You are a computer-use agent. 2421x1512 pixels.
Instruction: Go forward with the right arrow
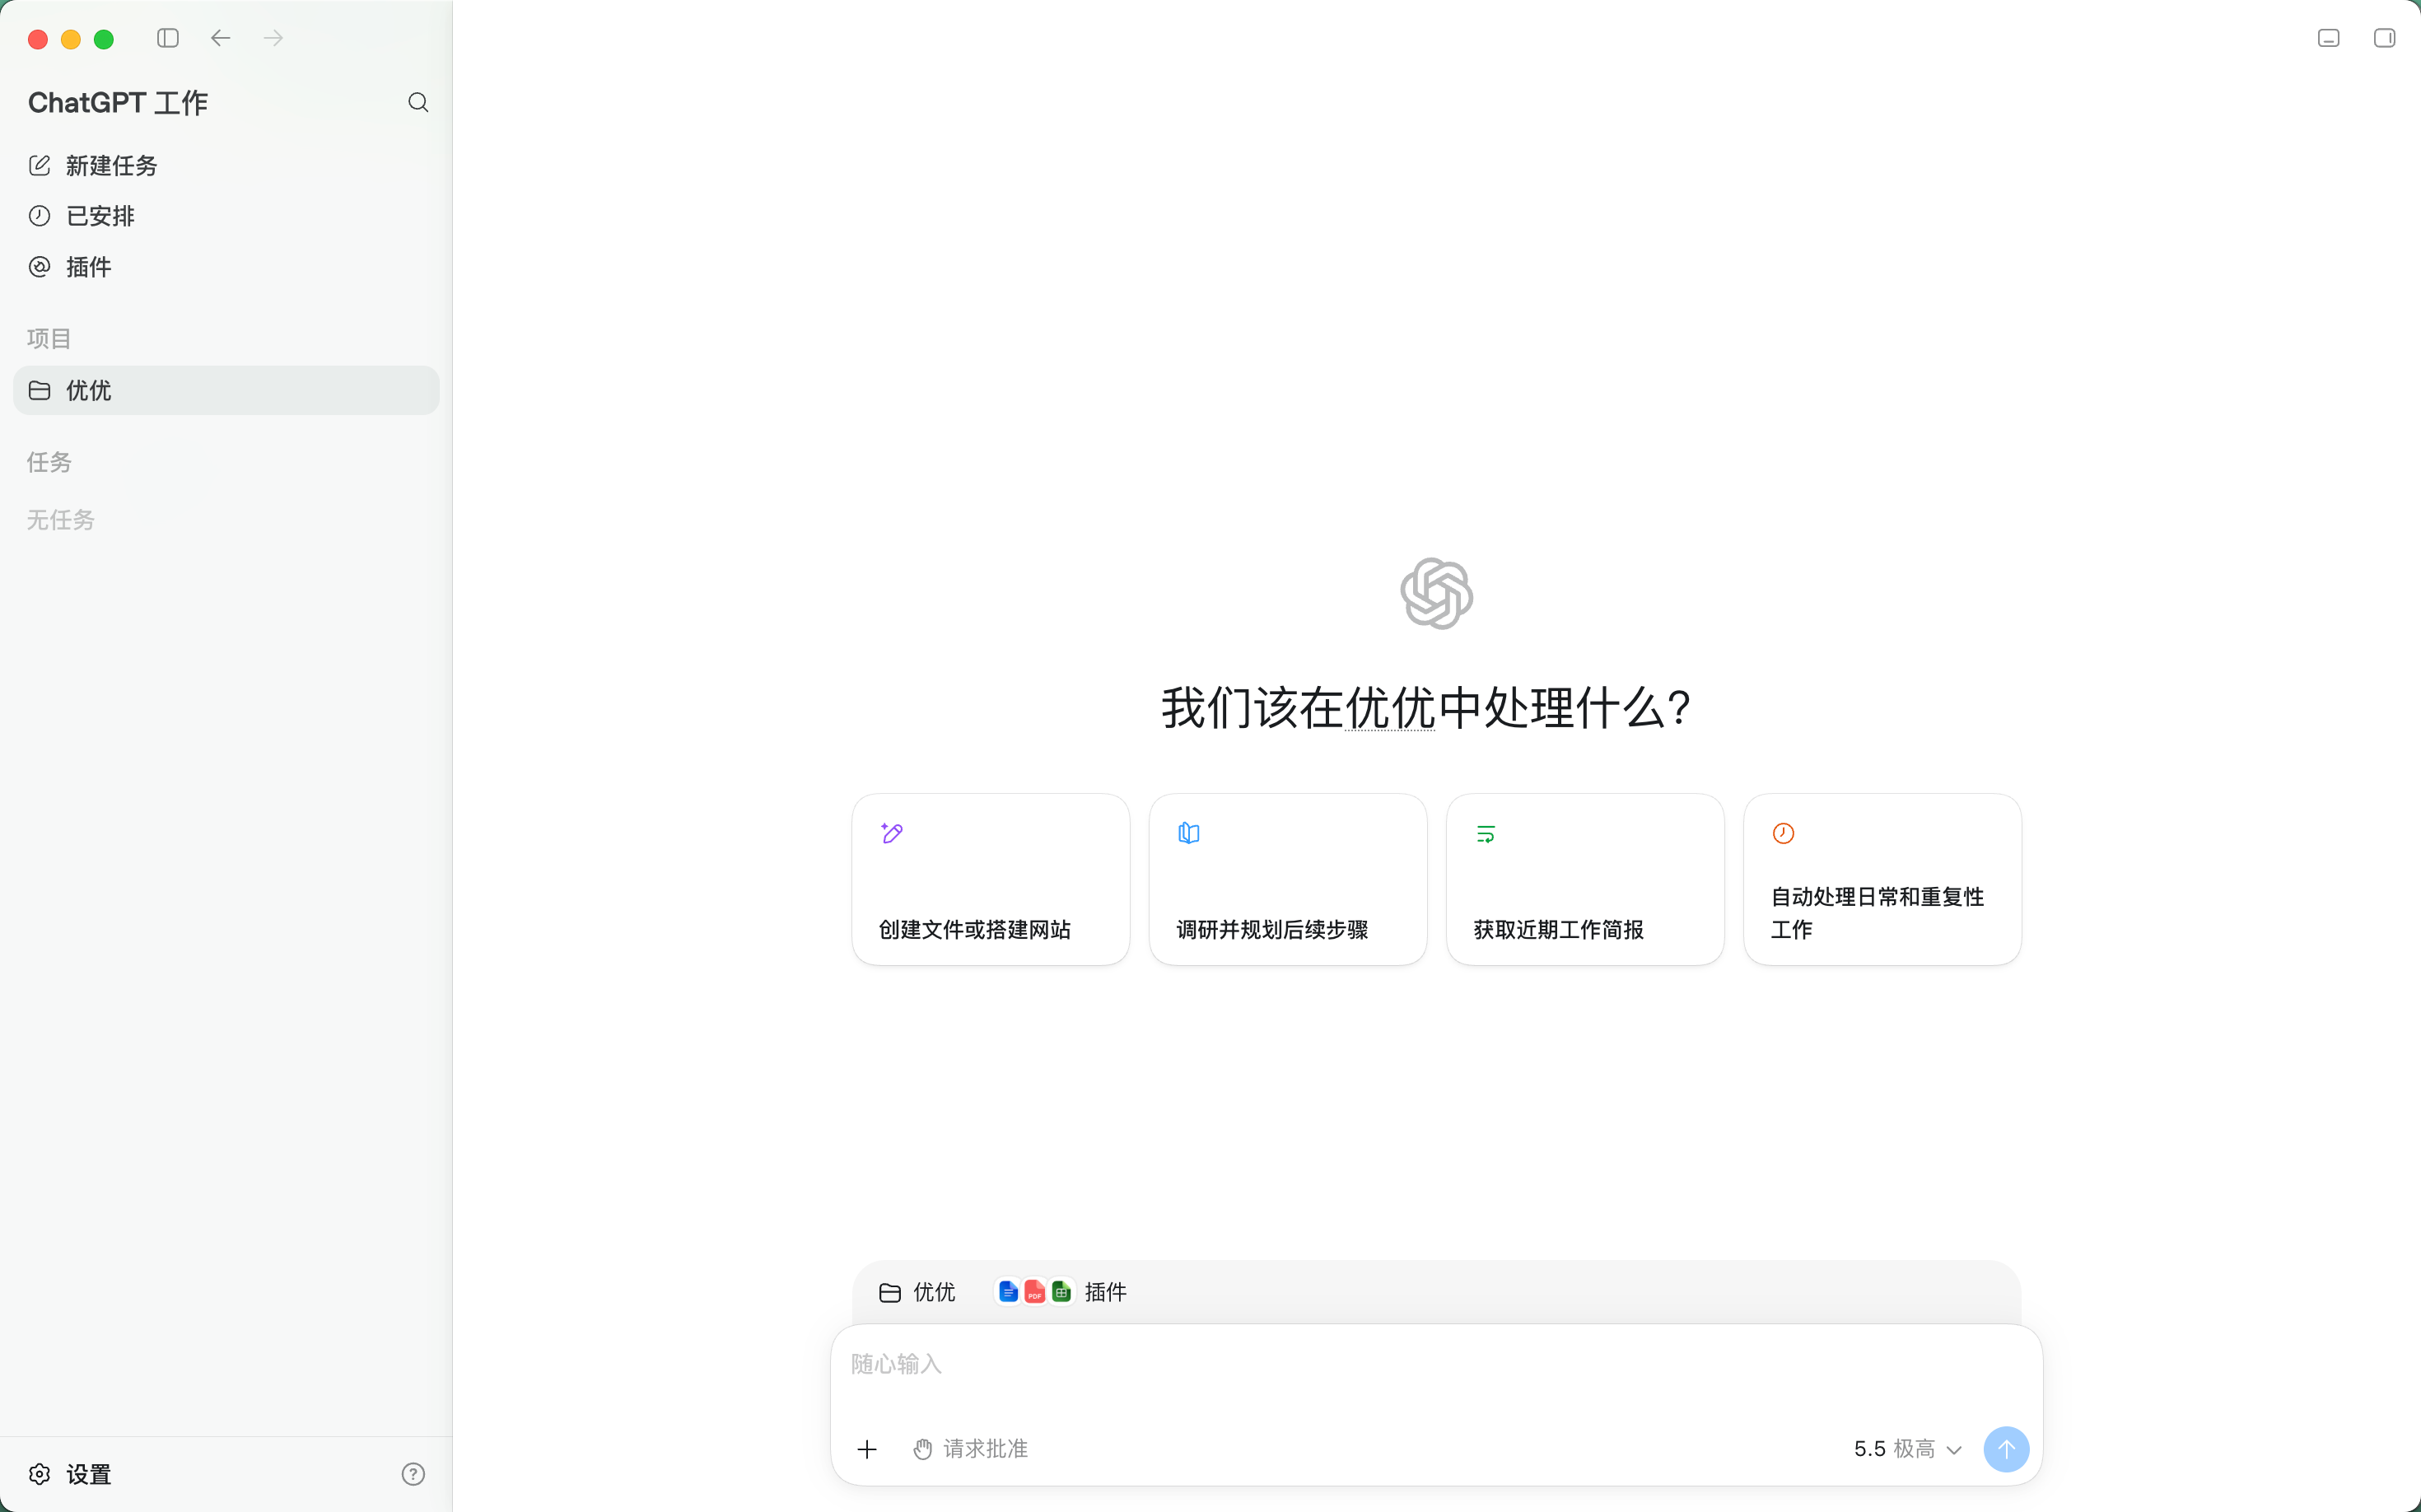[x=273, y=38]
